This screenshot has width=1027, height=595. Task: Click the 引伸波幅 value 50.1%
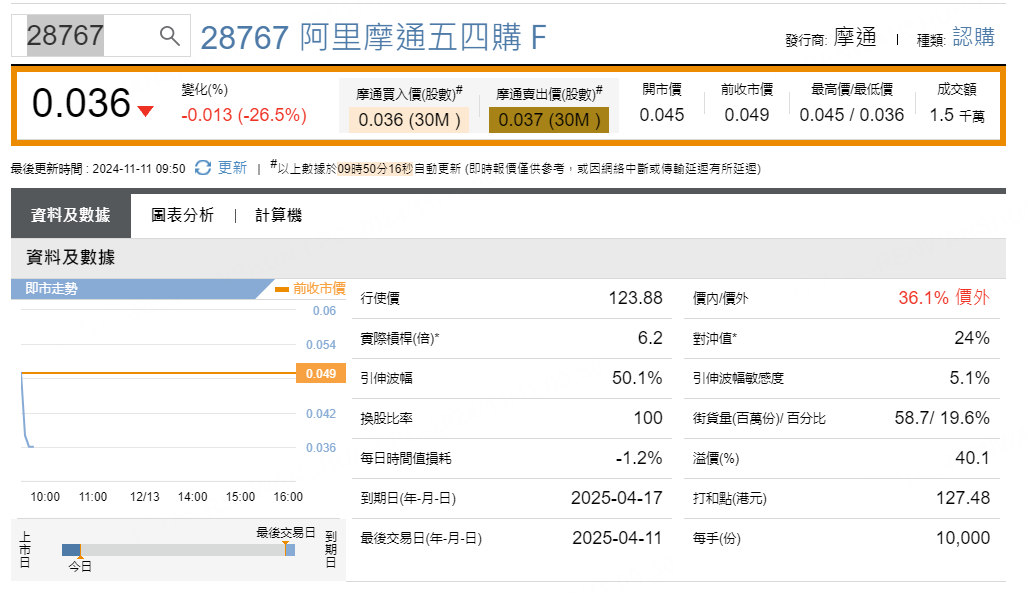coord(637,378)
